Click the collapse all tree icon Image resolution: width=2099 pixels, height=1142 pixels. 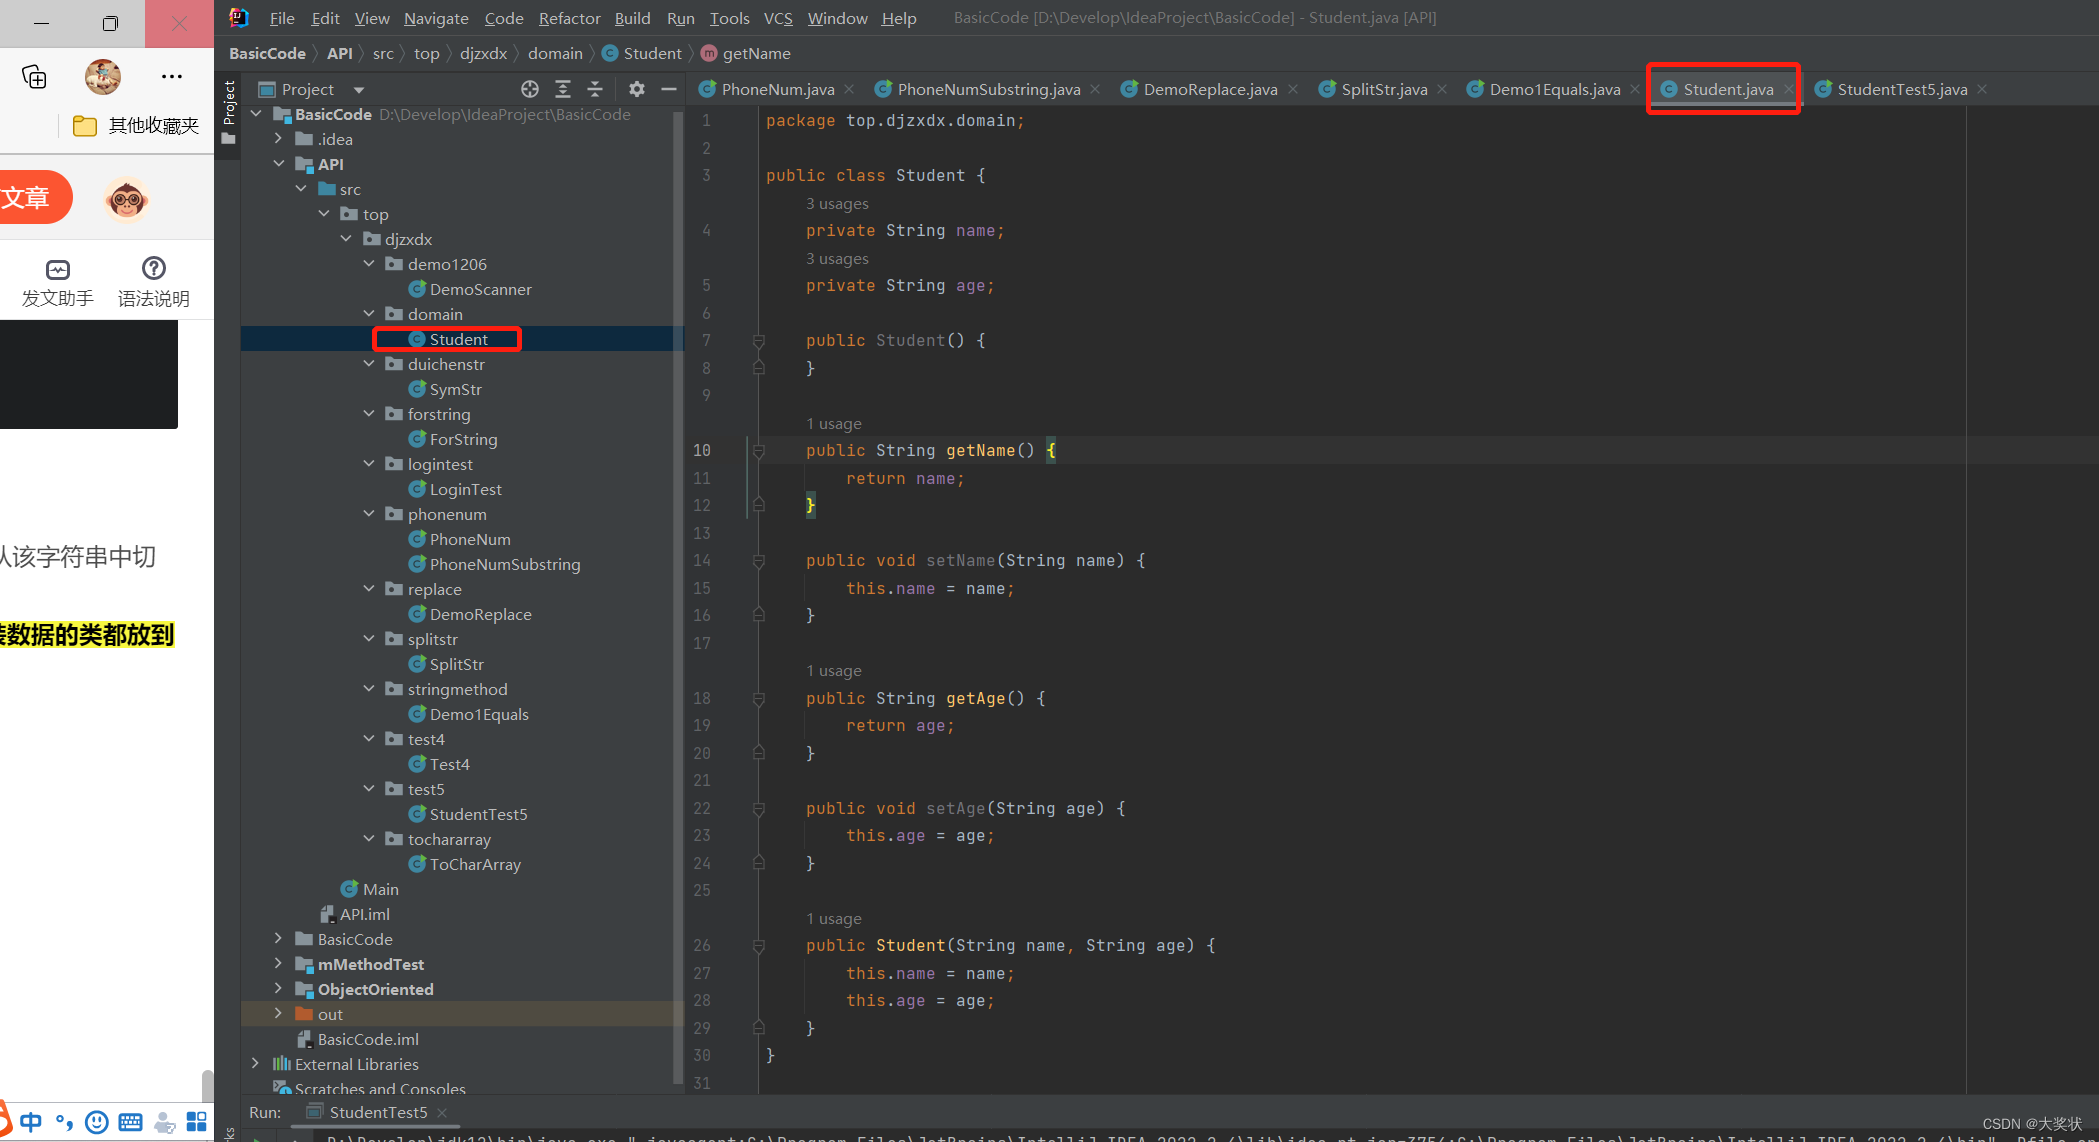click(592, 89)
